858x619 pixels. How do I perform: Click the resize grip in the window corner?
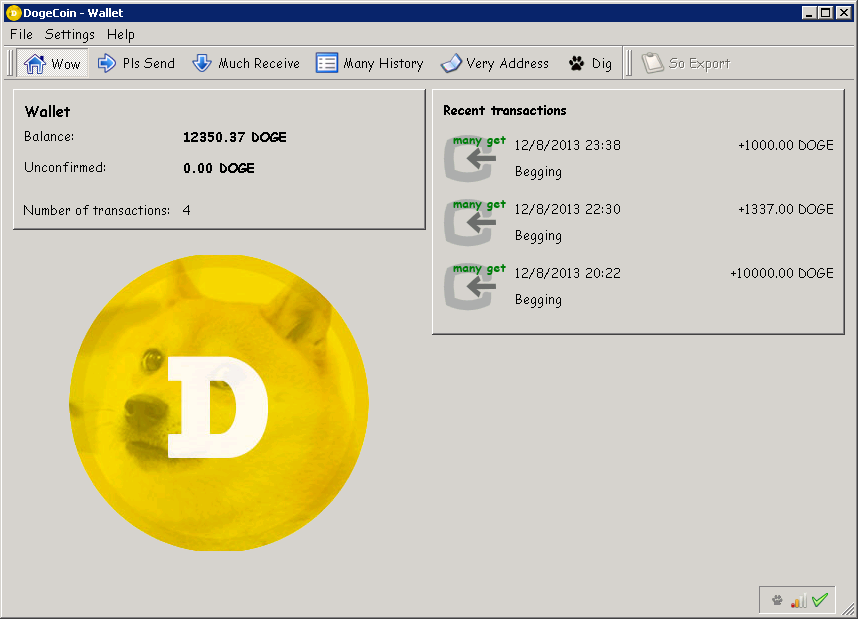[x=848, y=609]
